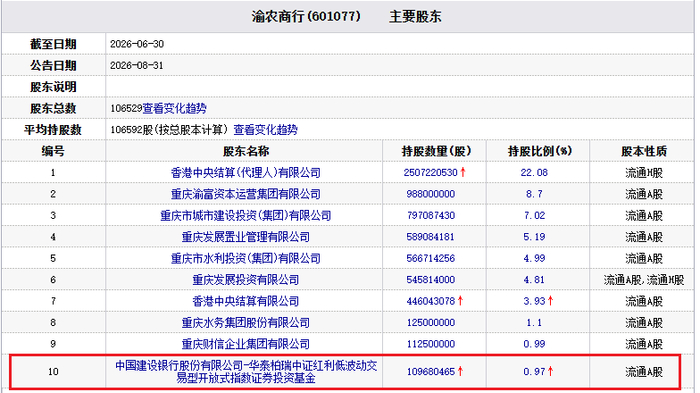Click red up arrow beside 446043078
700x393 pixels.
click(460, 301)
